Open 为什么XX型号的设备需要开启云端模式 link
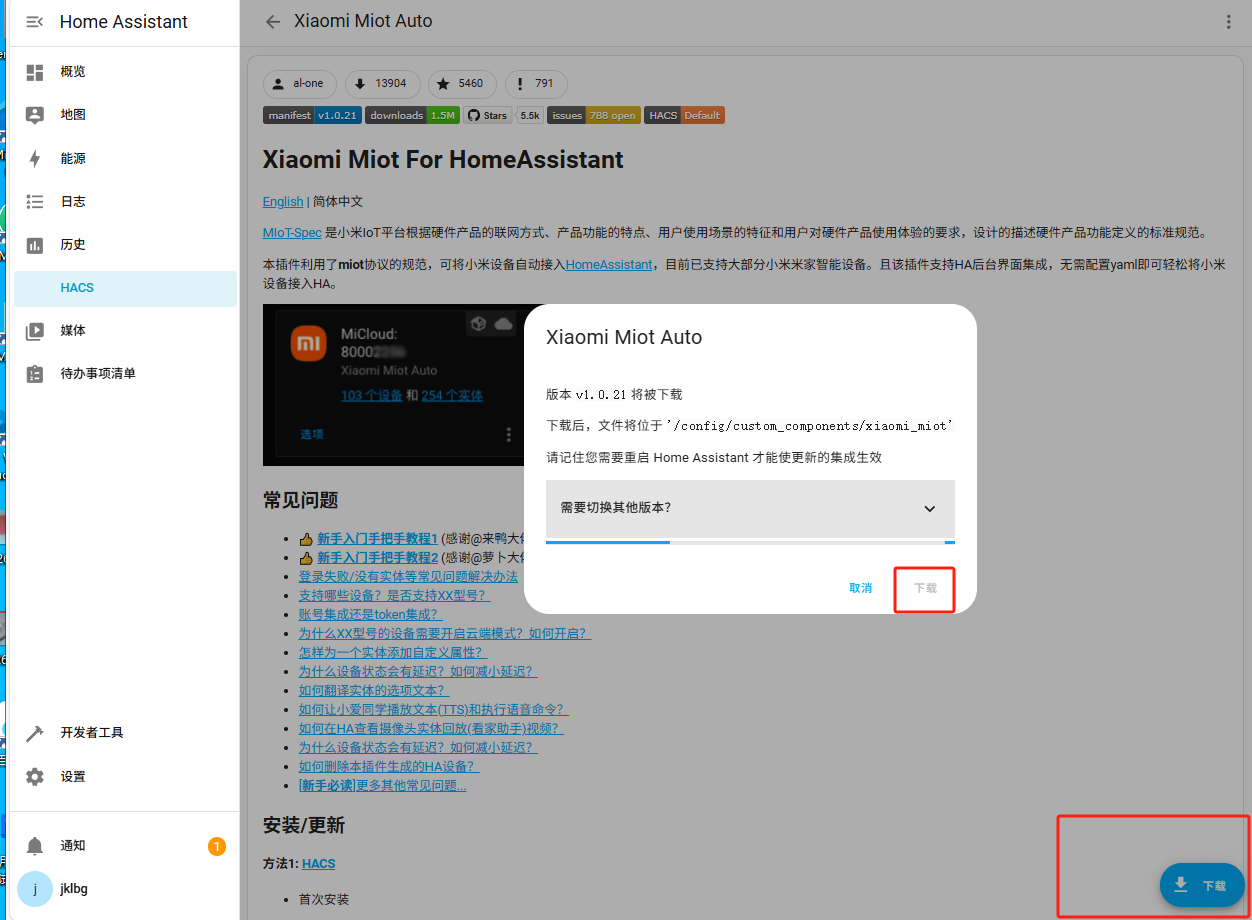The width and height of the screenshot is (1252, 920). click(x=445, y=634)
